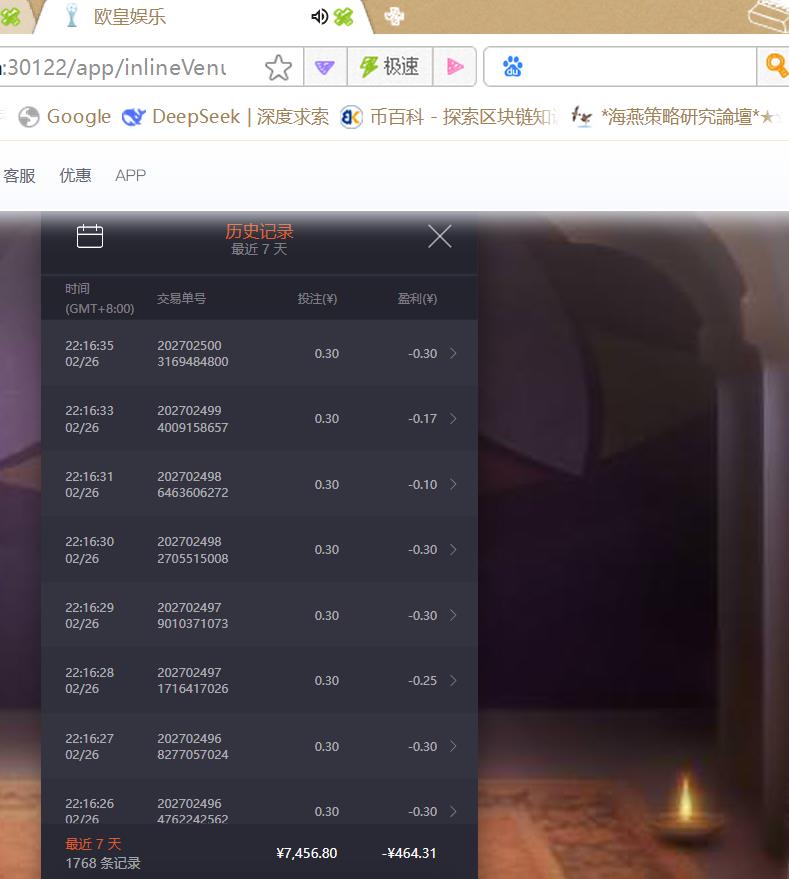Viewport: 789px width, 879px height.
Task: Select order number ending 9010371073
Action: [x=192, y=615]
